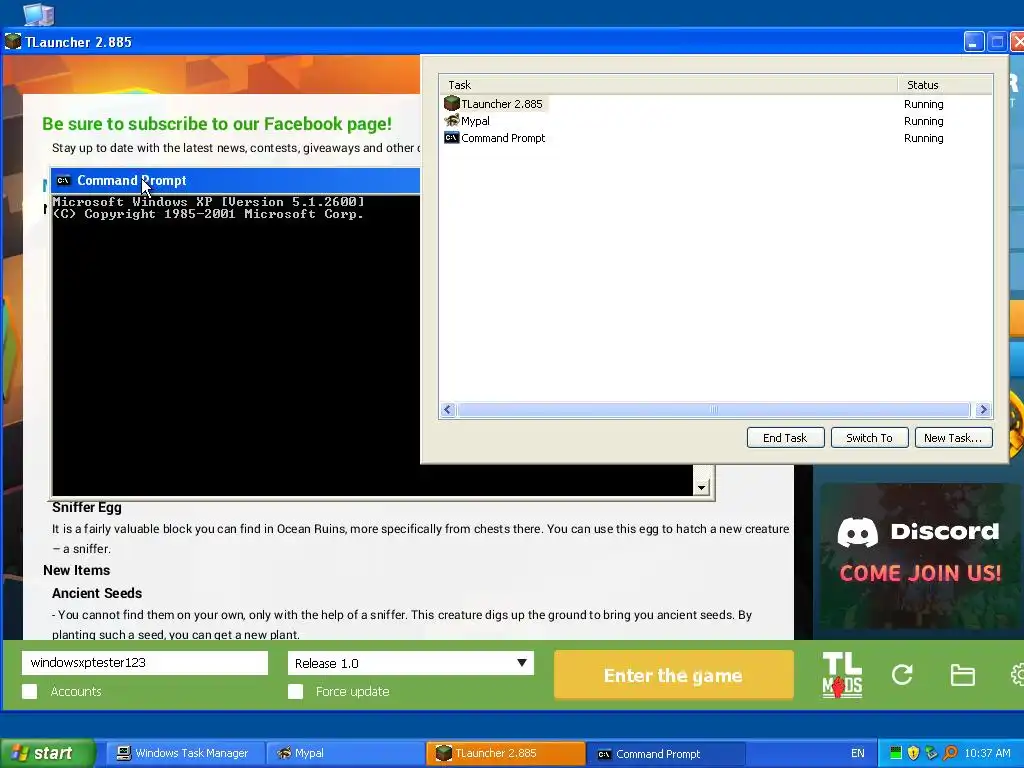Screen dimensions: 1024x768
Task: Click the desktop computer icon
Action: (x=39, y=14)
